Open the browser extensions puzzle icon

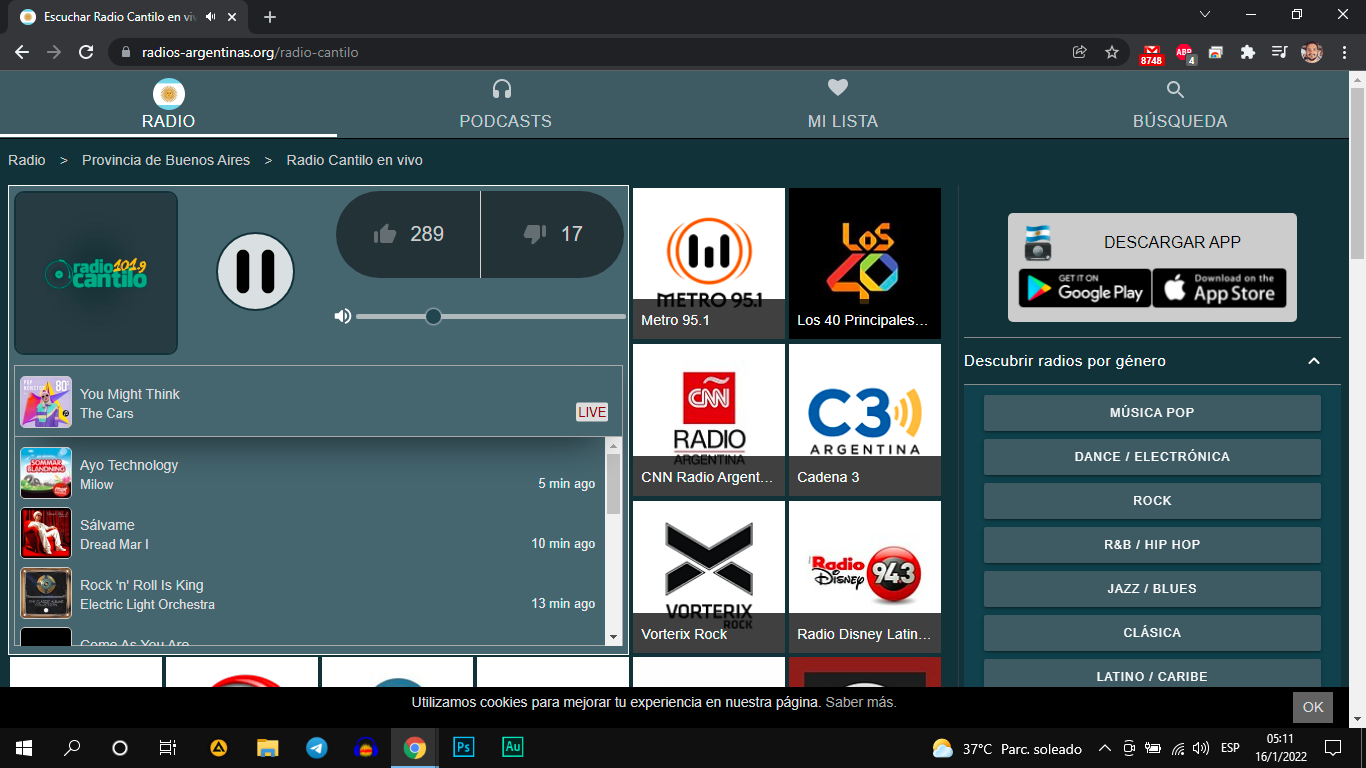[x=1247, y=52]
